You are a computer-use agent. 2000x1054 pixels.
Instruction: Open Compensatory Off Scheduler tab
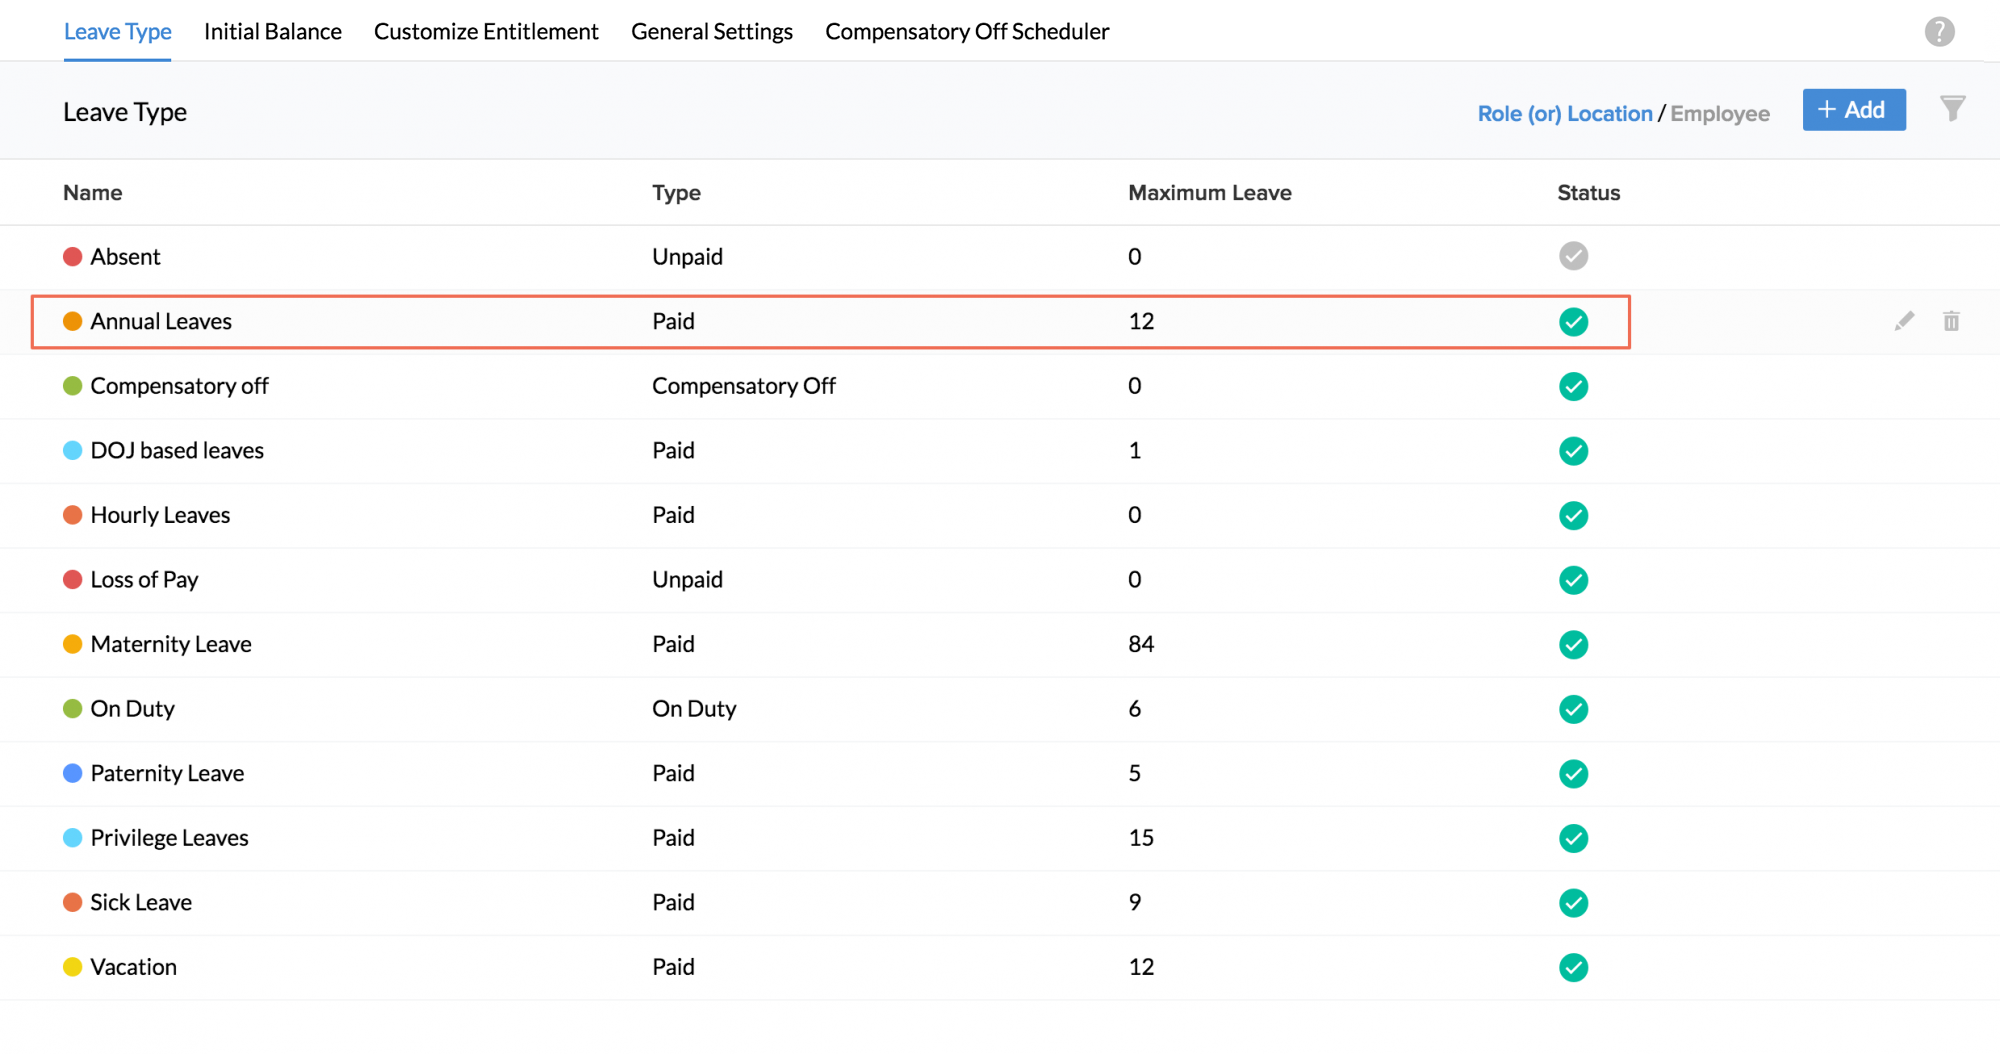pos(966,32)
